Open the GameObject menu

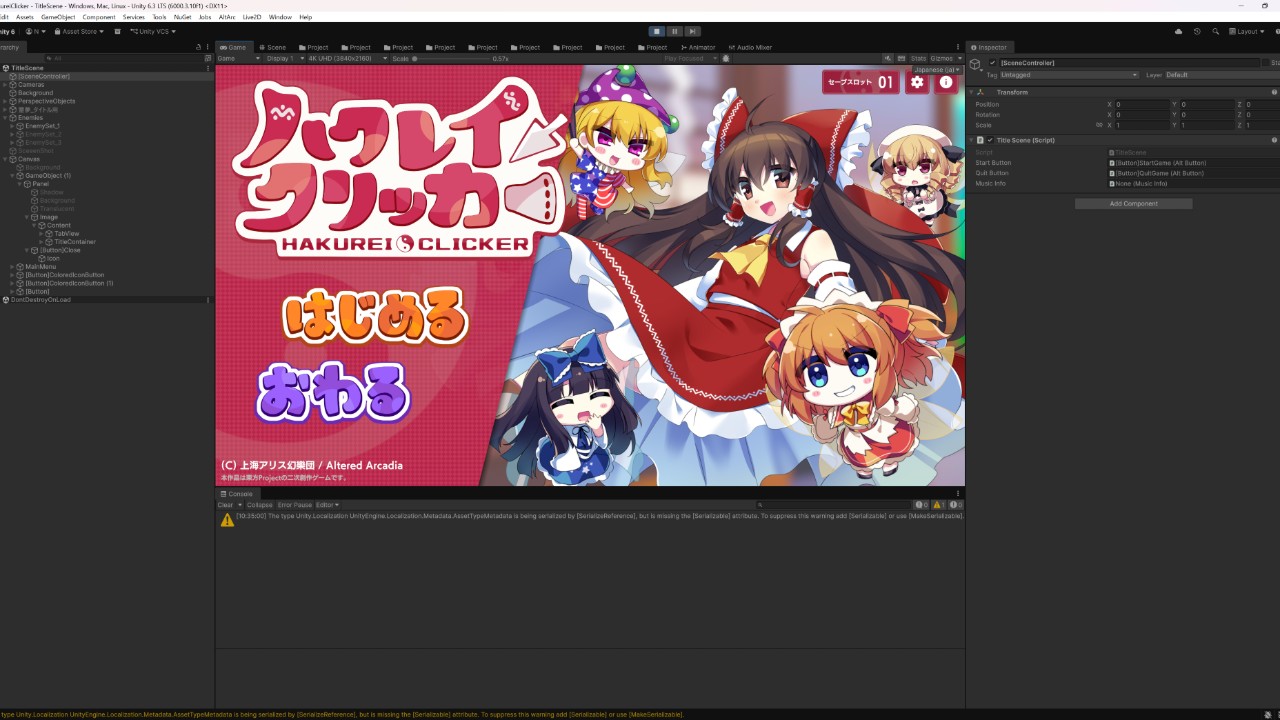58,17
